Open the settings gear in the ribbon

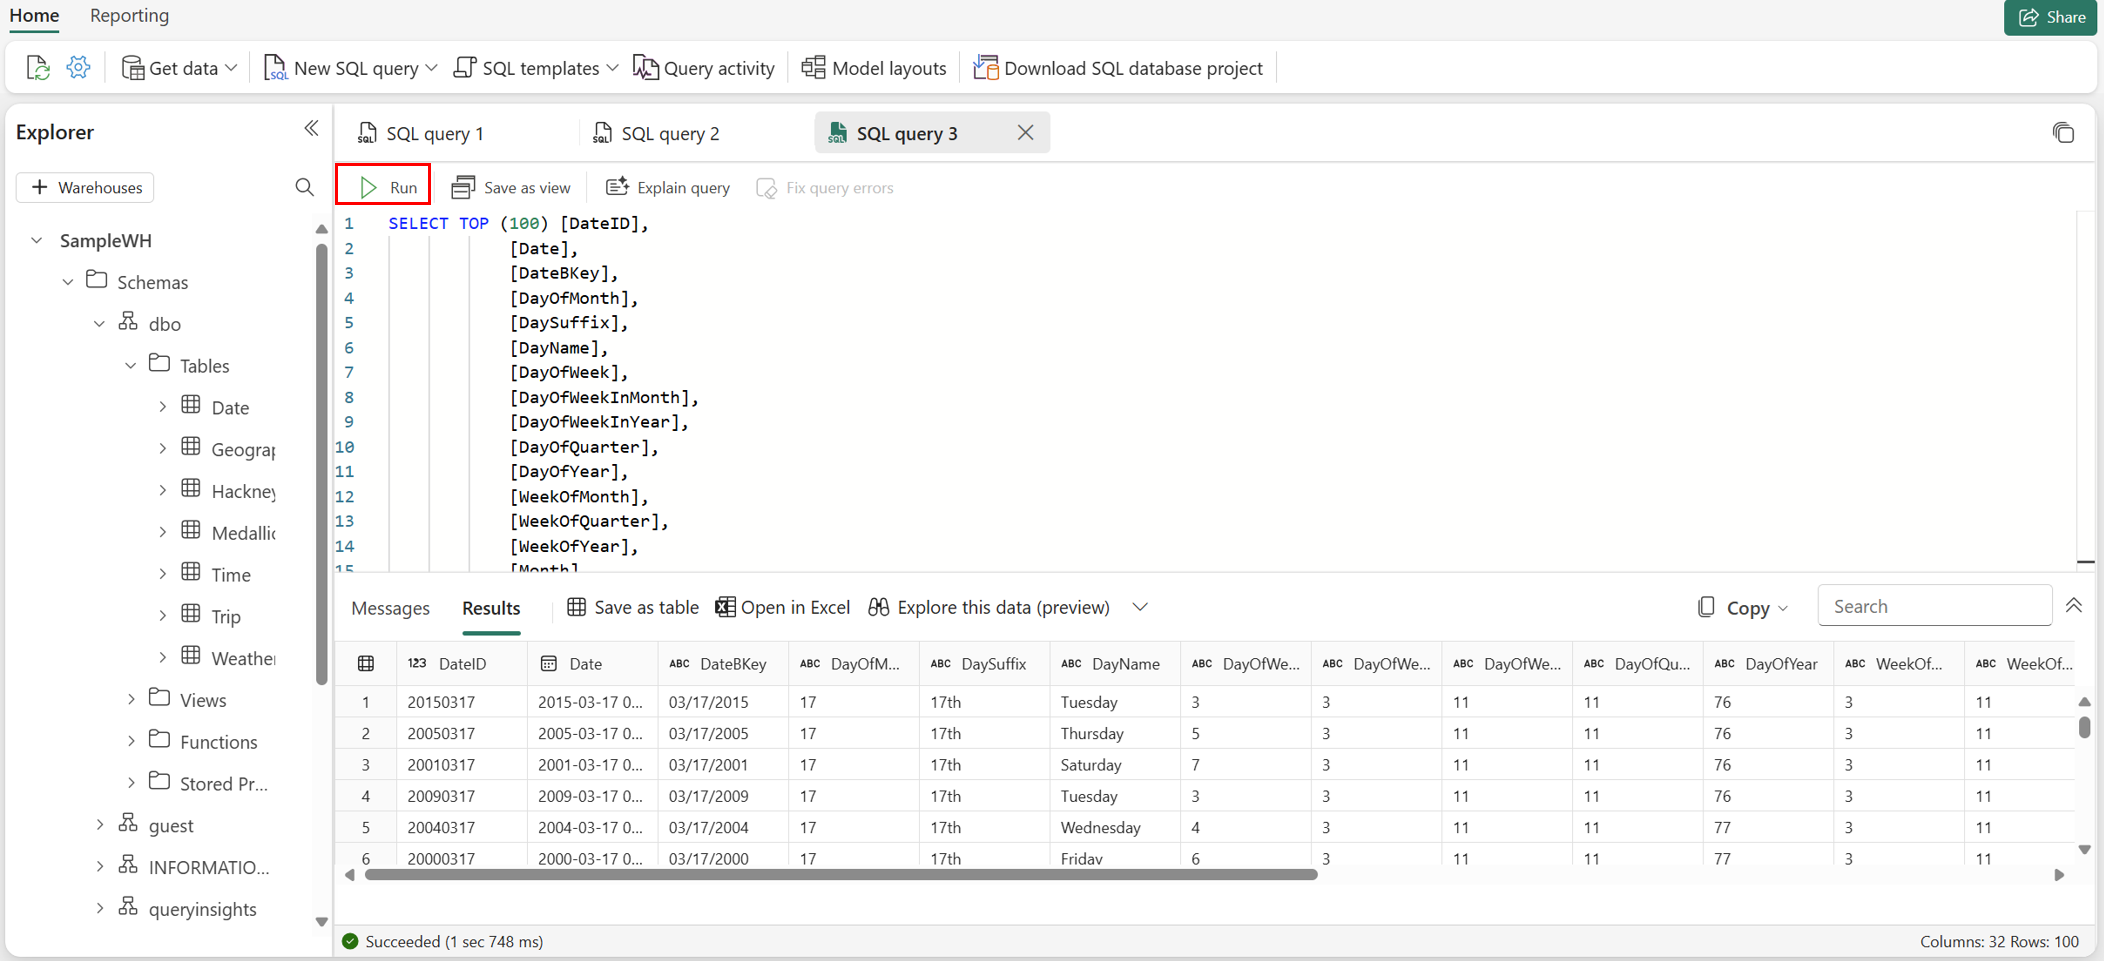pyautogui.click(x=78, y=68)
